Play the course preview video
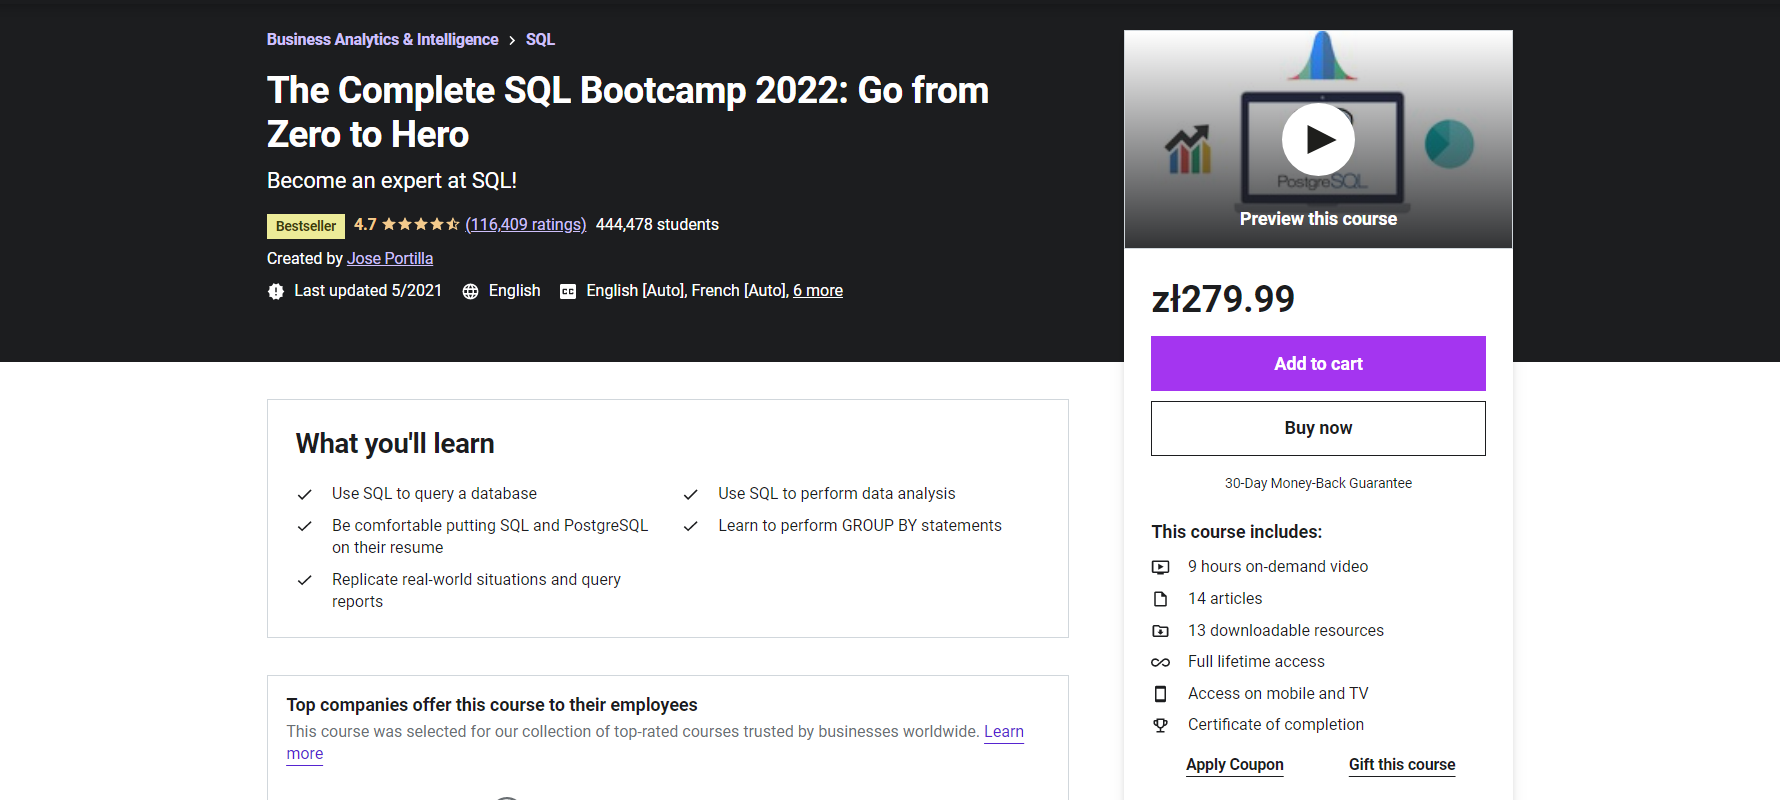Viewport: 1780px width, 800px height. pyautogui.click(x=1318, y=139)
